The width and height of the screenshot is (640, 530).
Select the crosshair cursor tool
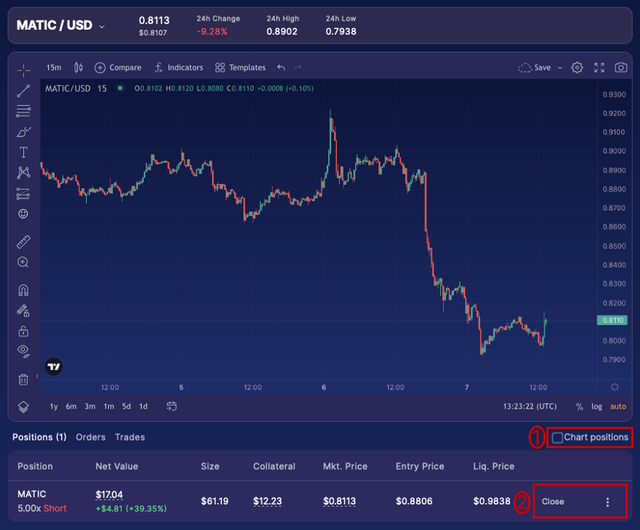24,70
